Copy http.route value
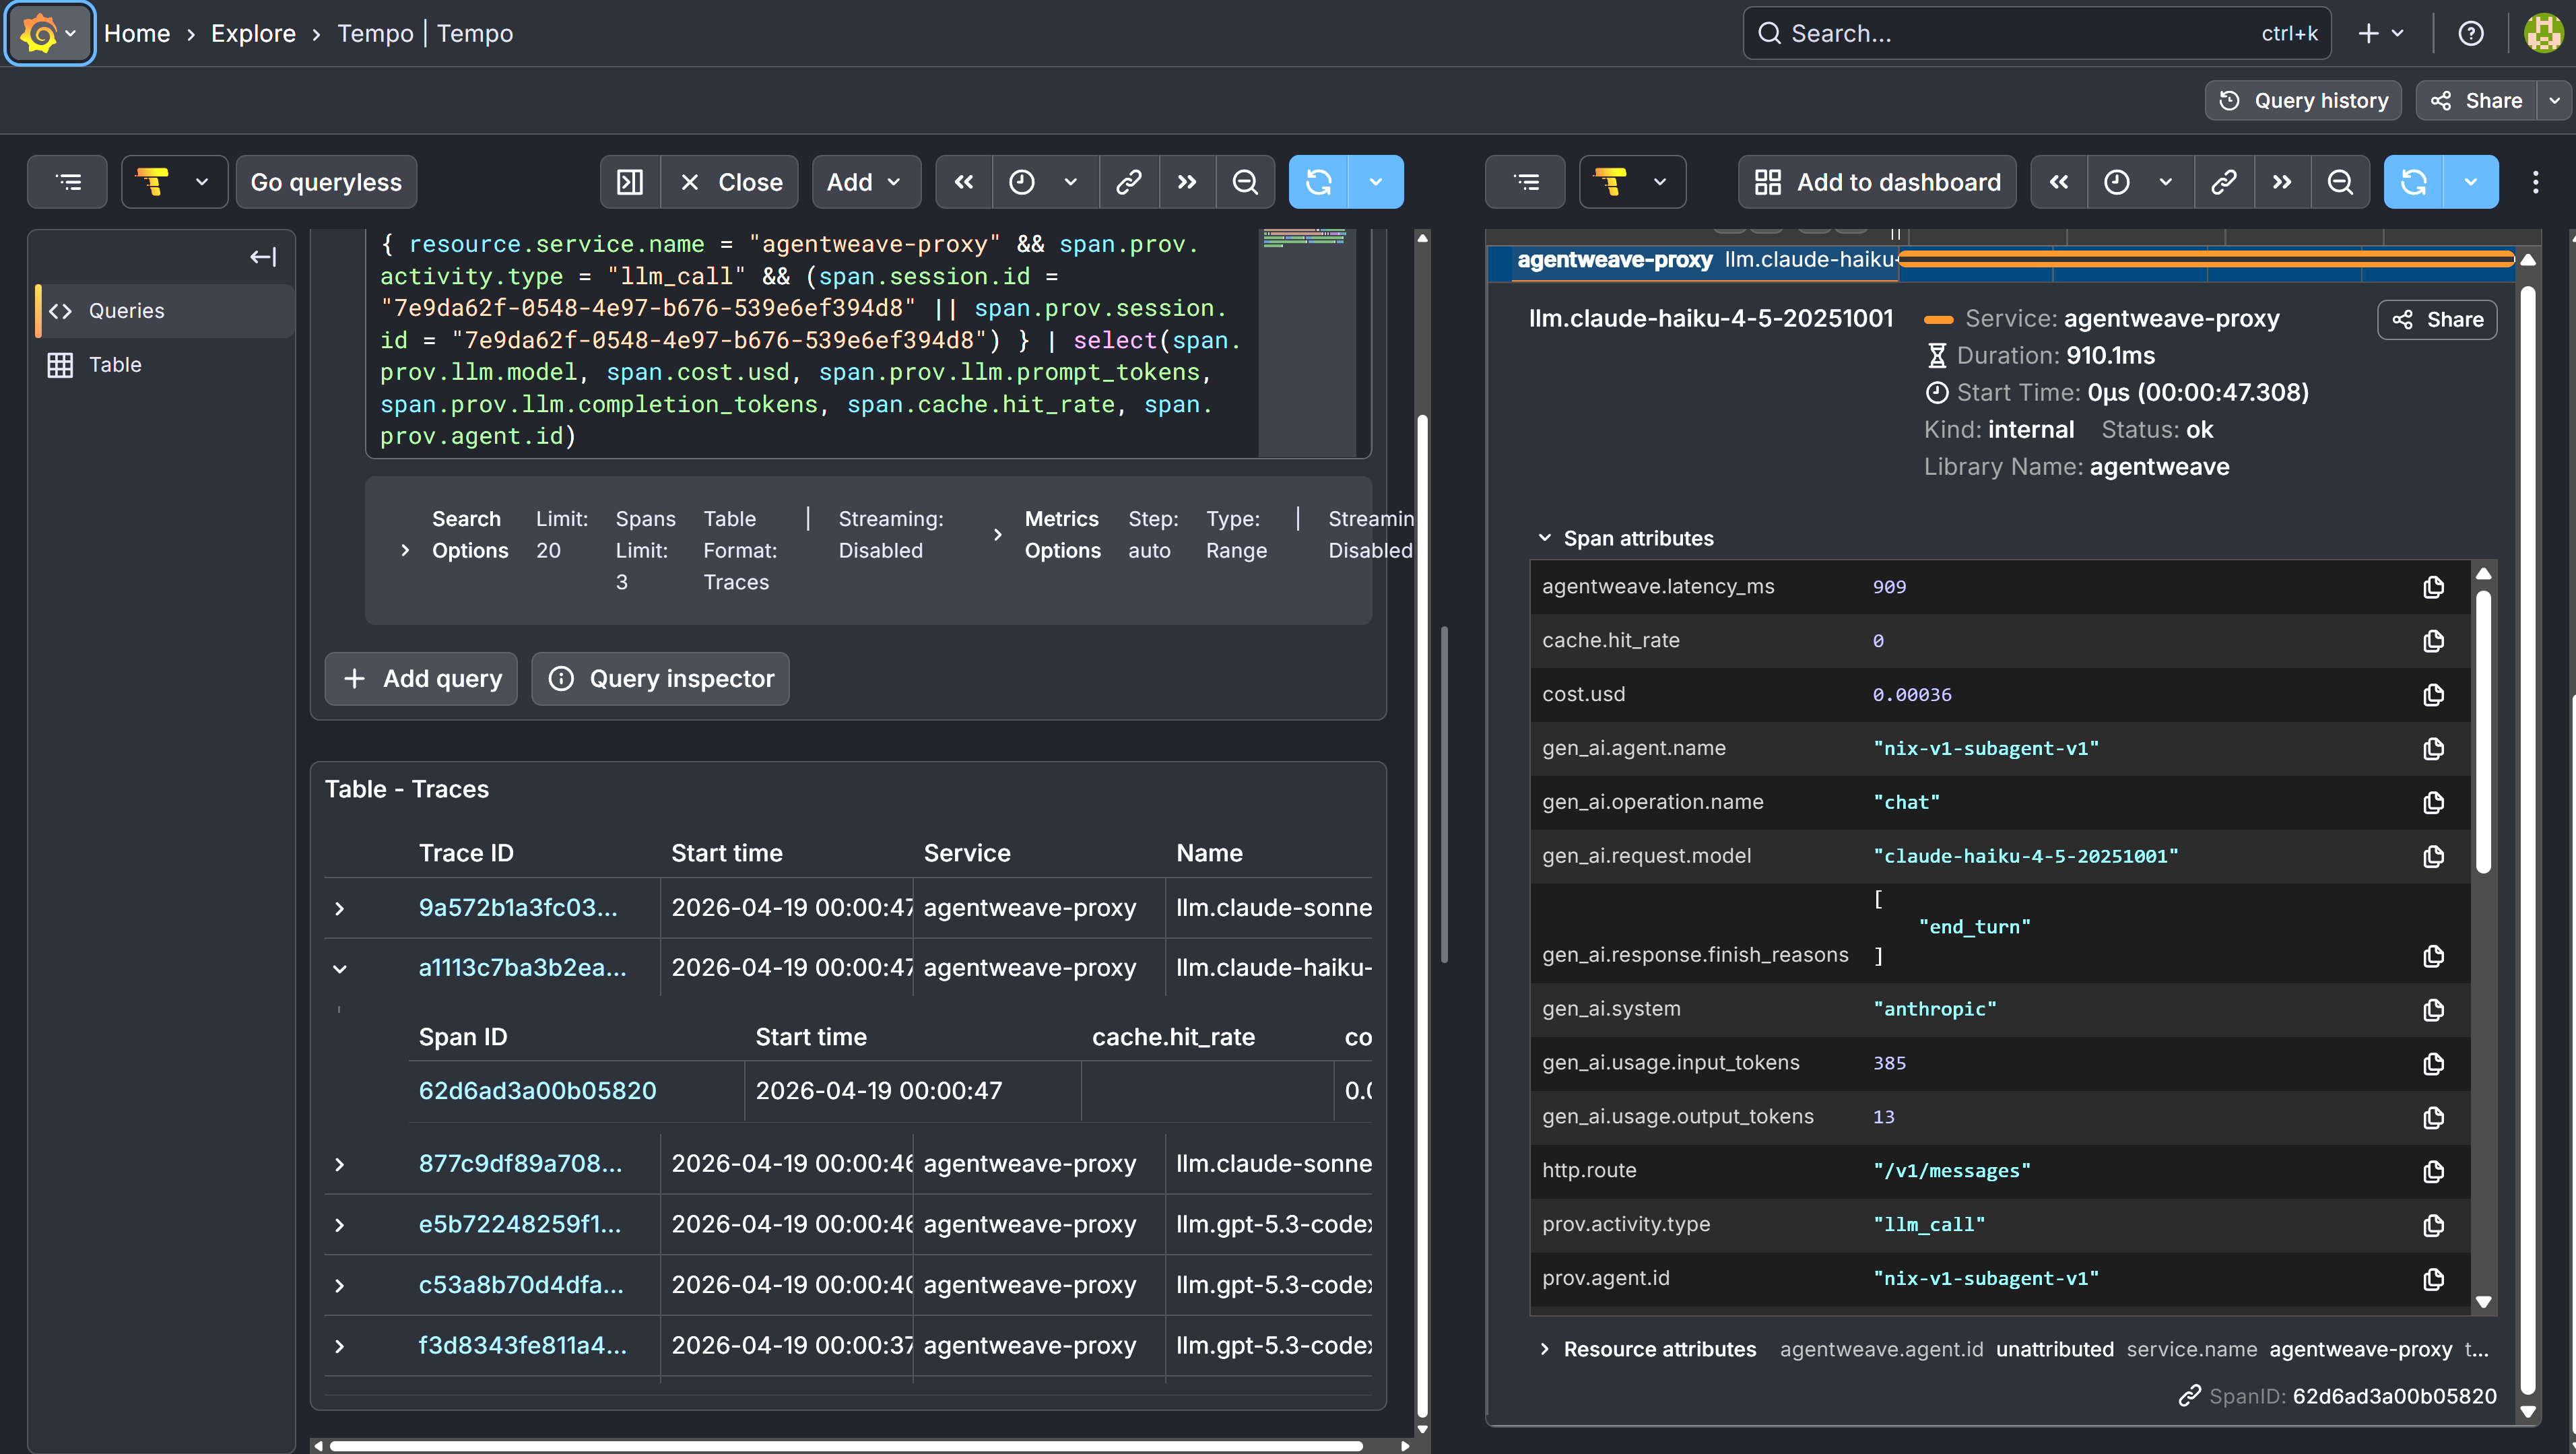The height and width of the screenshot is (1454, 2576). [x=2433, y=1171]
